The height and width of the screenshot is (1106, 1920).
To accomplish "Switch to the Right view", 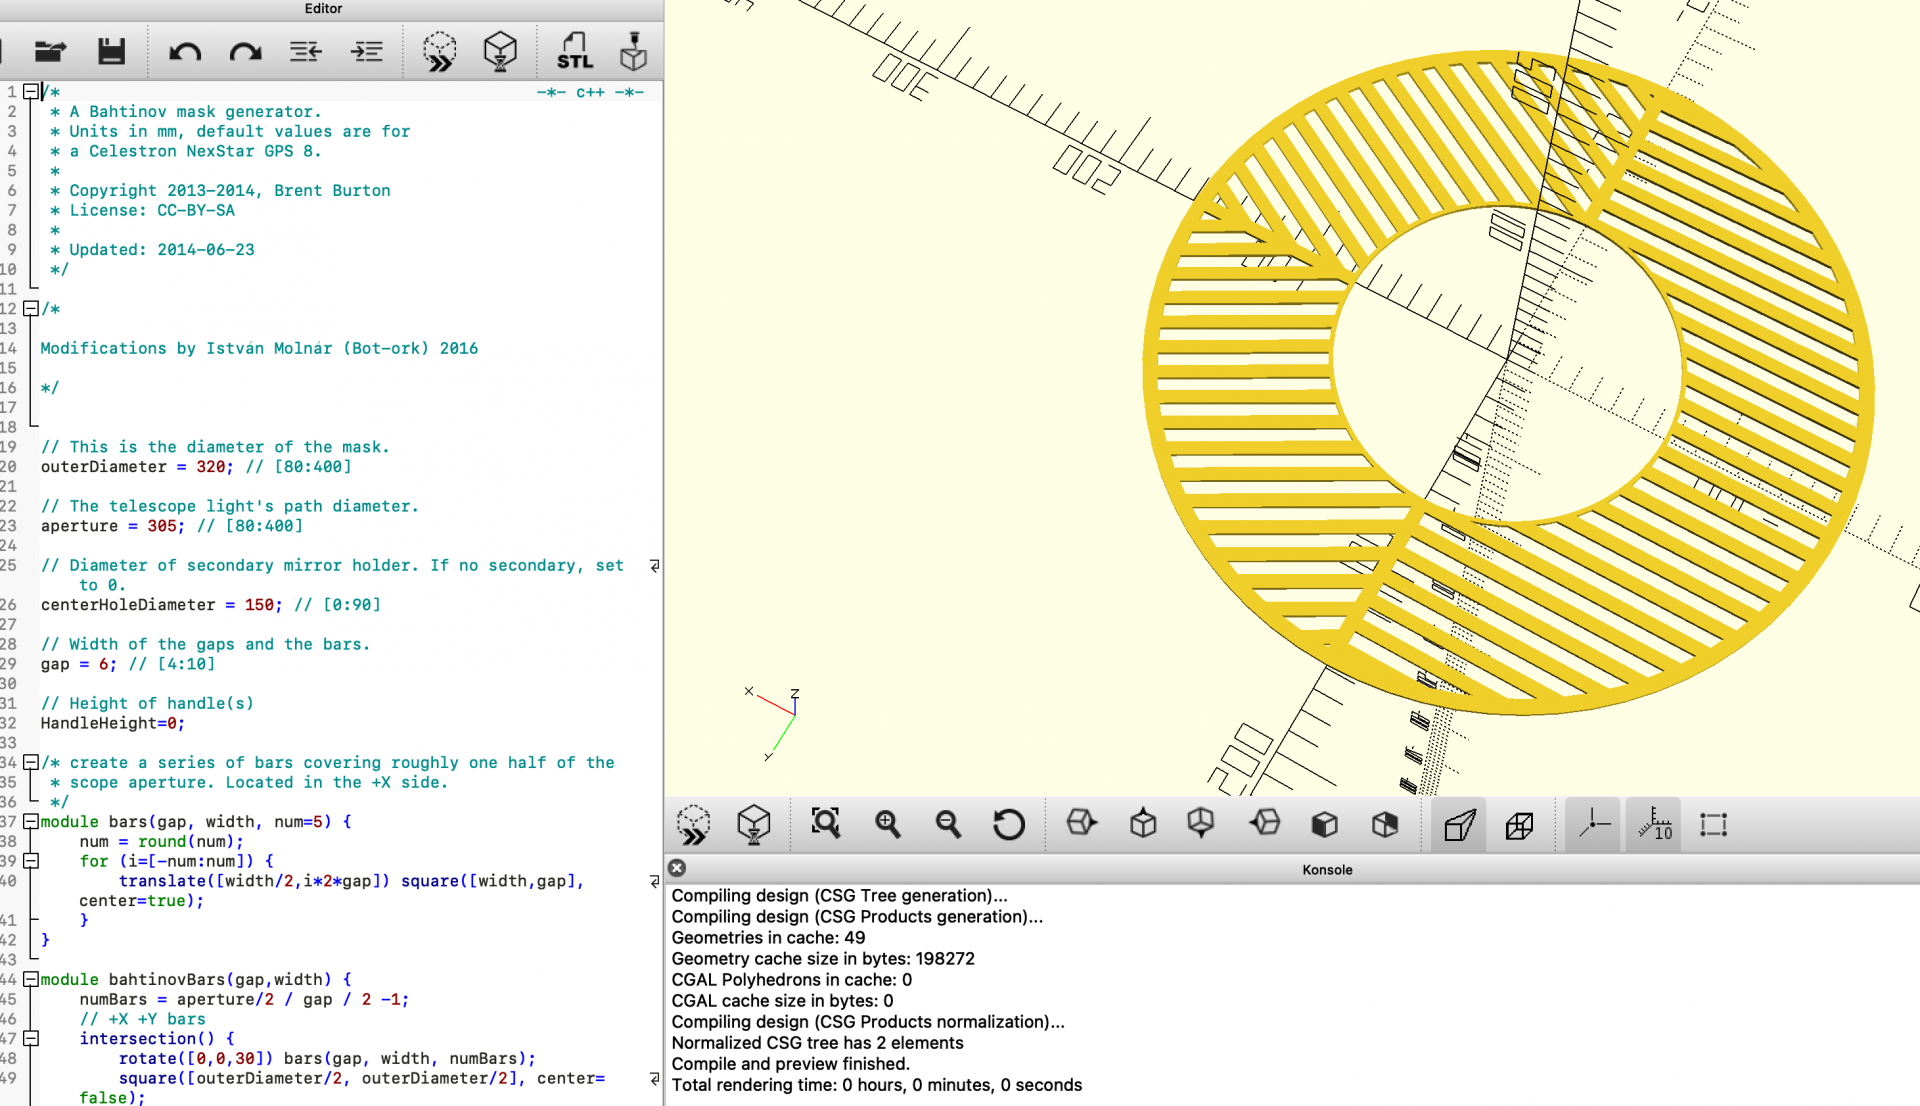I will pos(1081,824).
